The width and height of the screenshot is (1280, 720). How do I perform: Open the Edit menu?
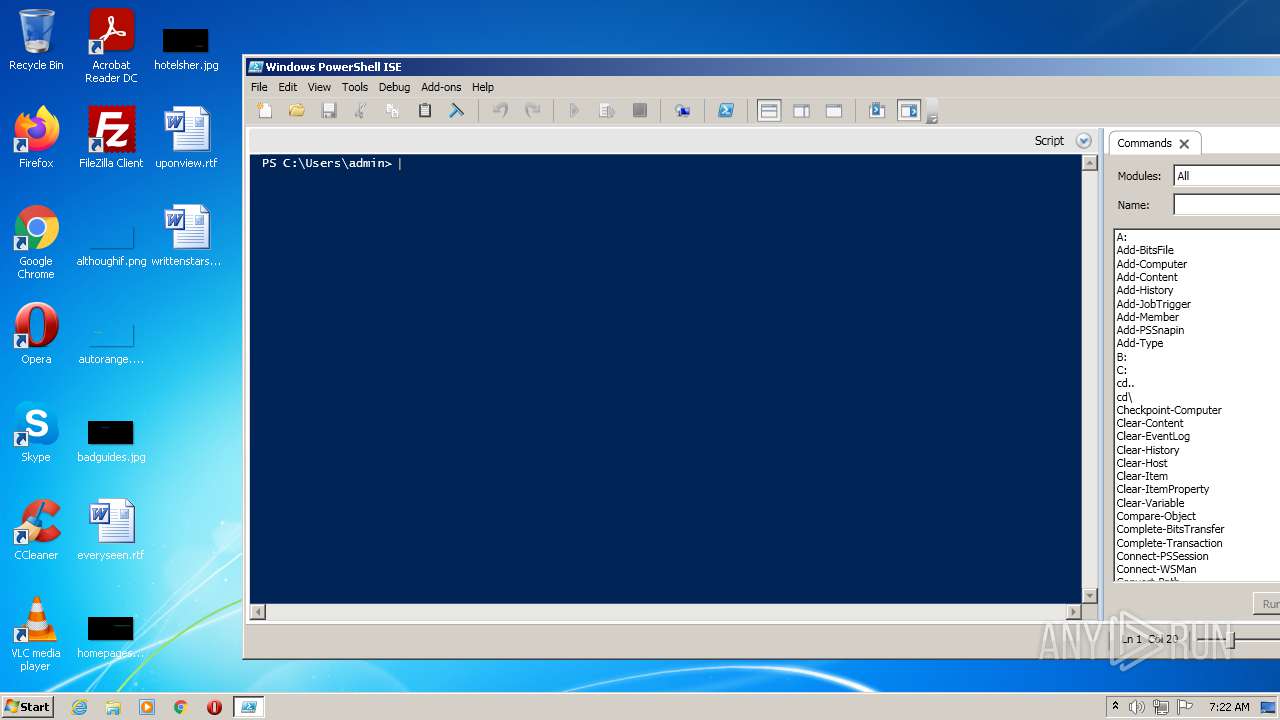click(288, 87)
